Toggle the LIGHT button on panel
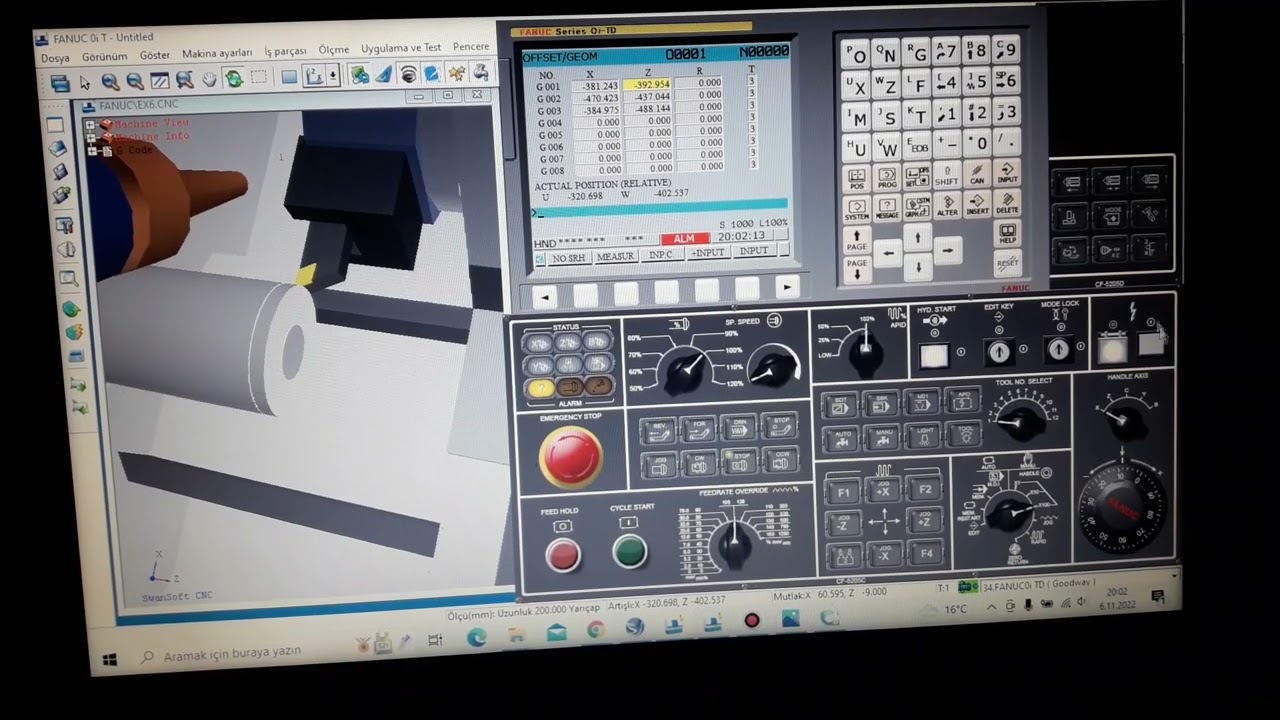Screen dimensions: 1280x720 pyautogui.click(x=923, y=436)
